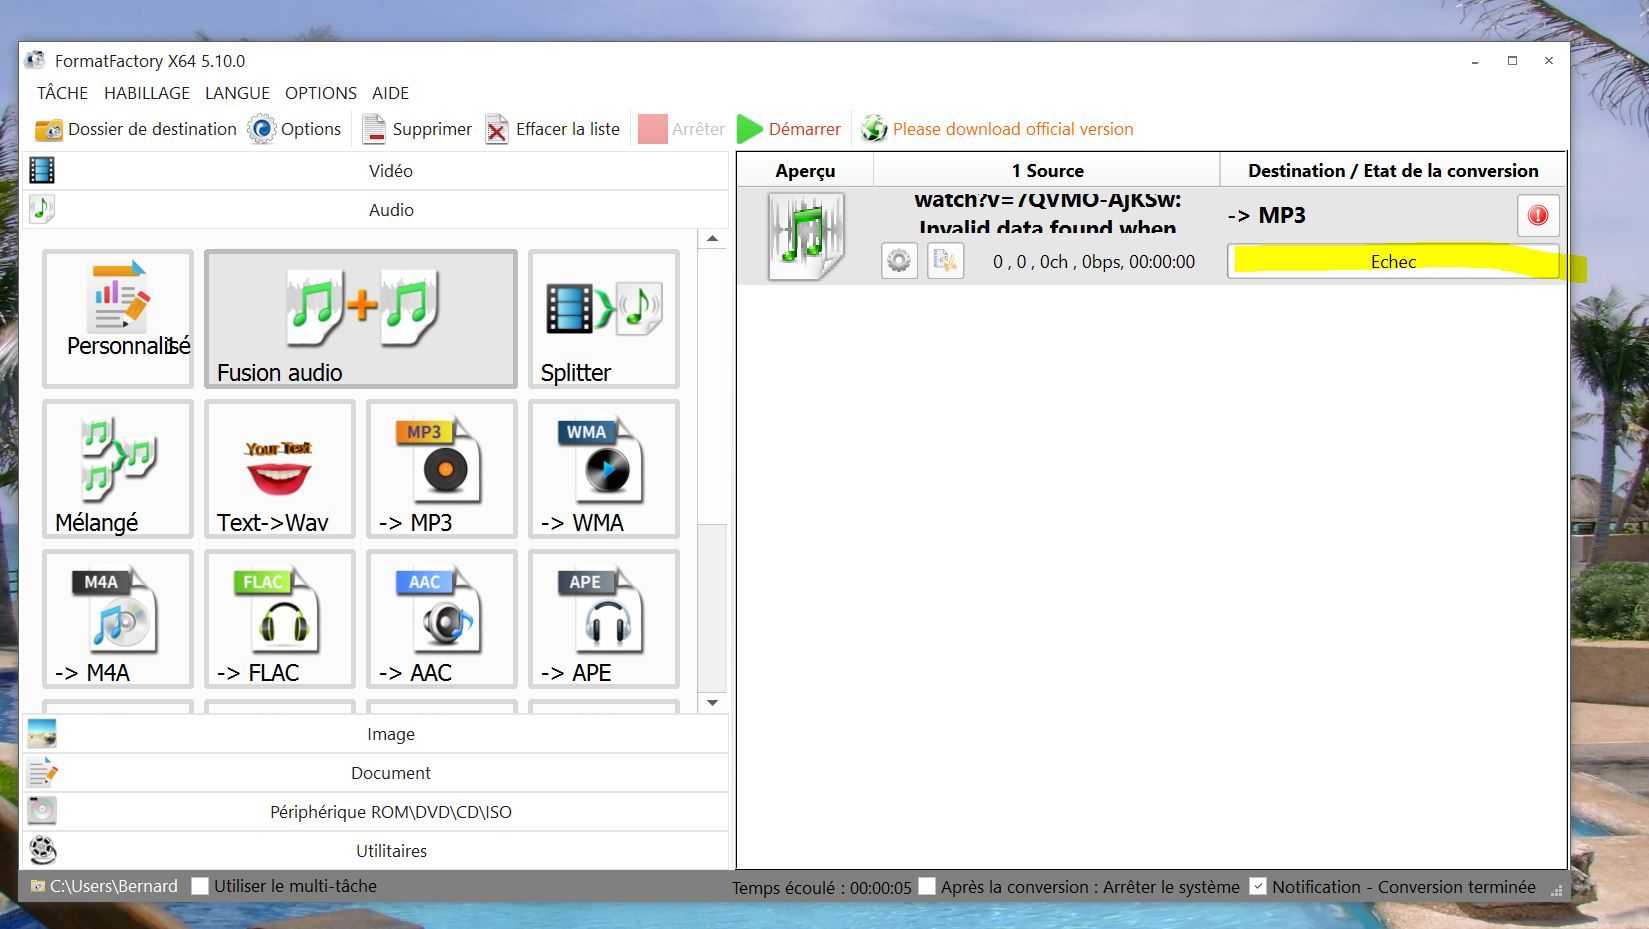Screen dimensions: 1649x929
Task: Open the HABILLAGE menu
Action: coord(147,93)
